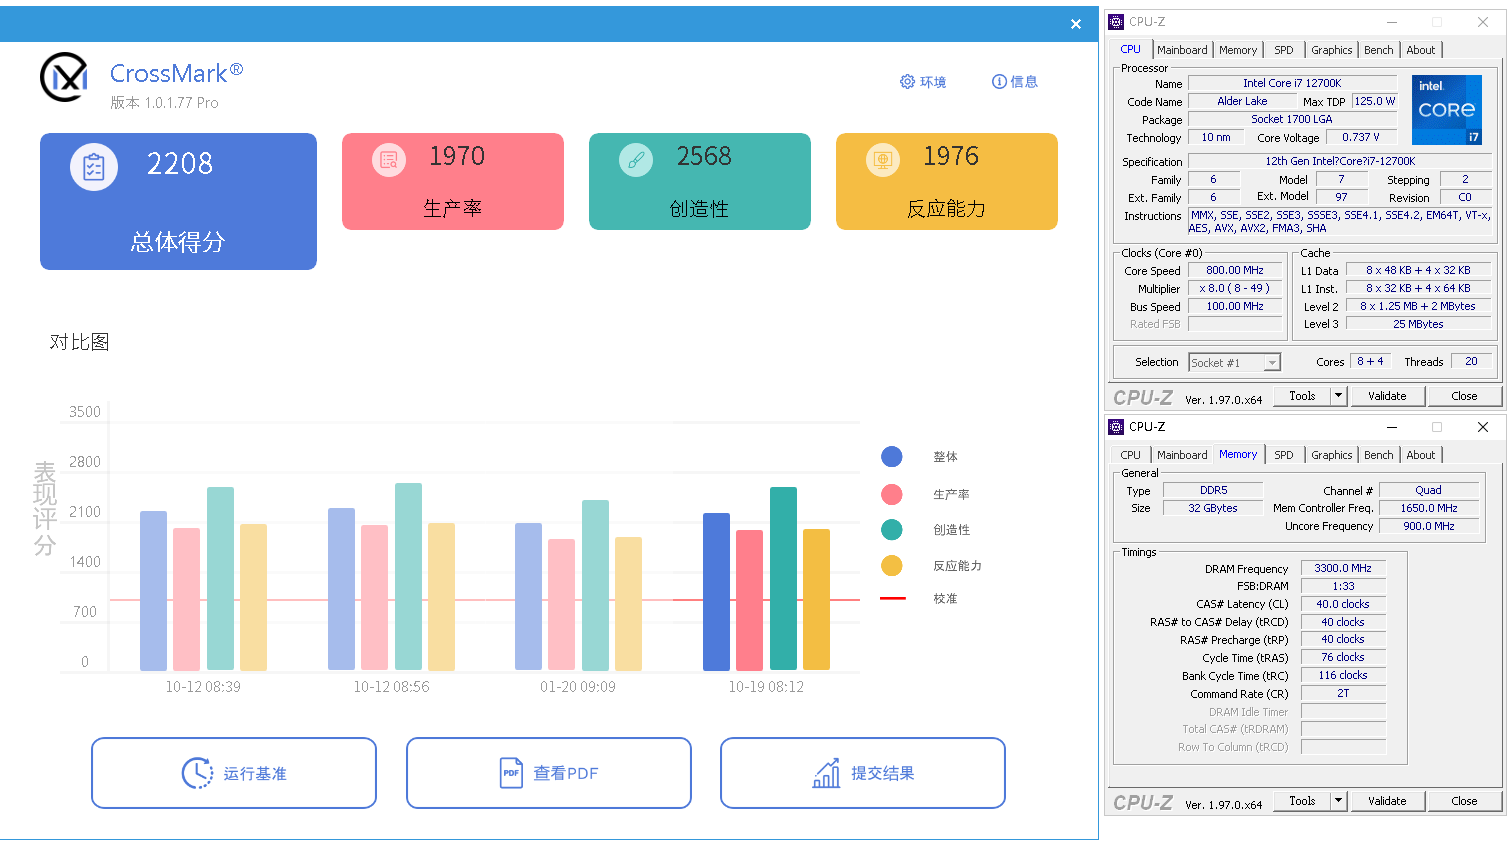Click the 反应能力 responsiveness card icon
Viewport: 1509px width, 849px height.
coord(883,159)
